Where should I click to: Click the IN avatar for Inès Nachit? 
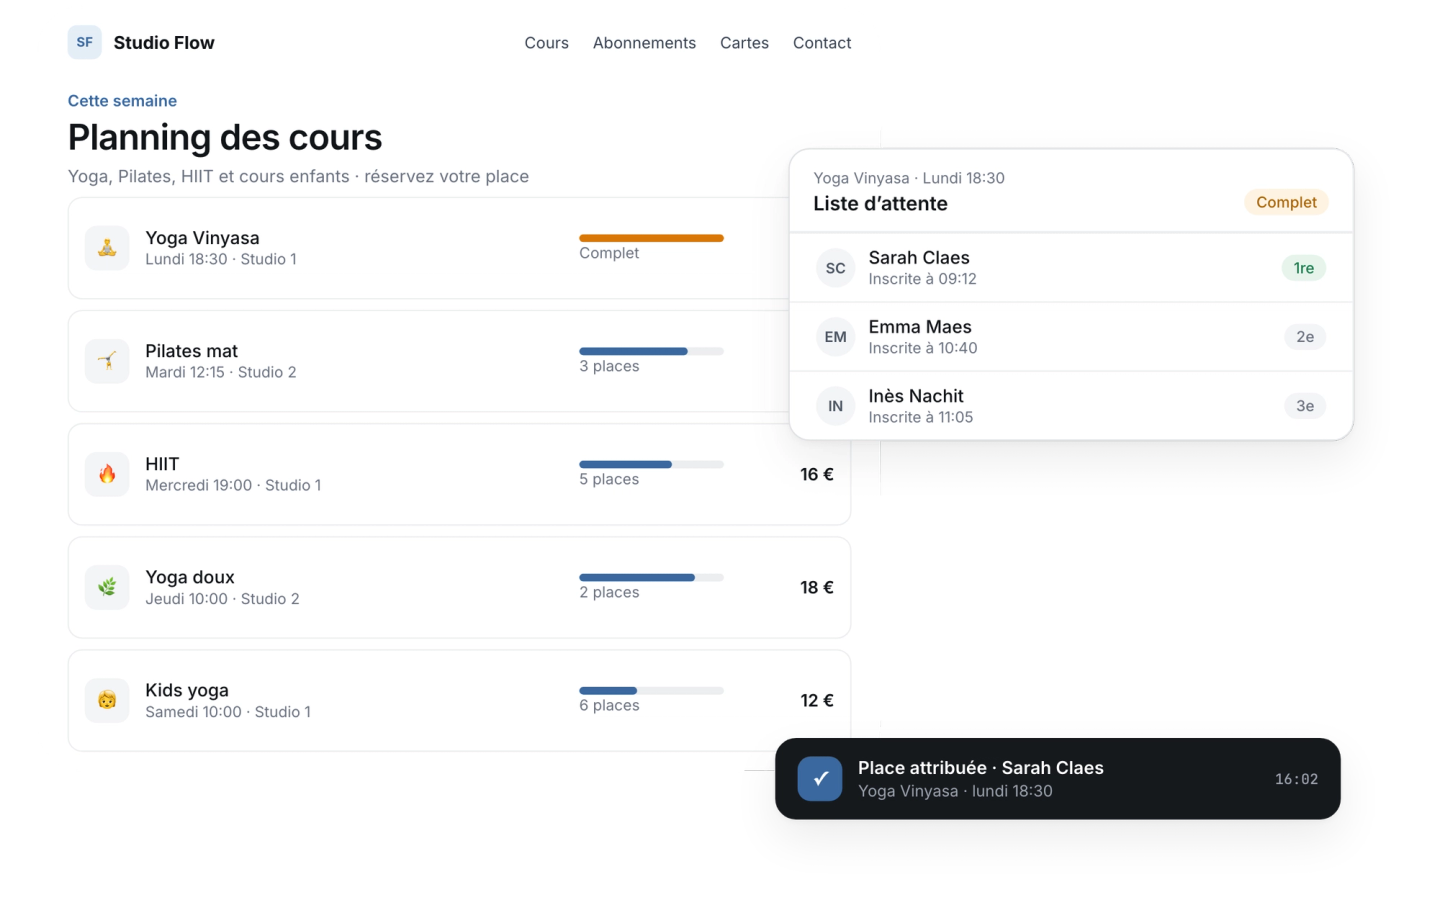pos(836,406)
